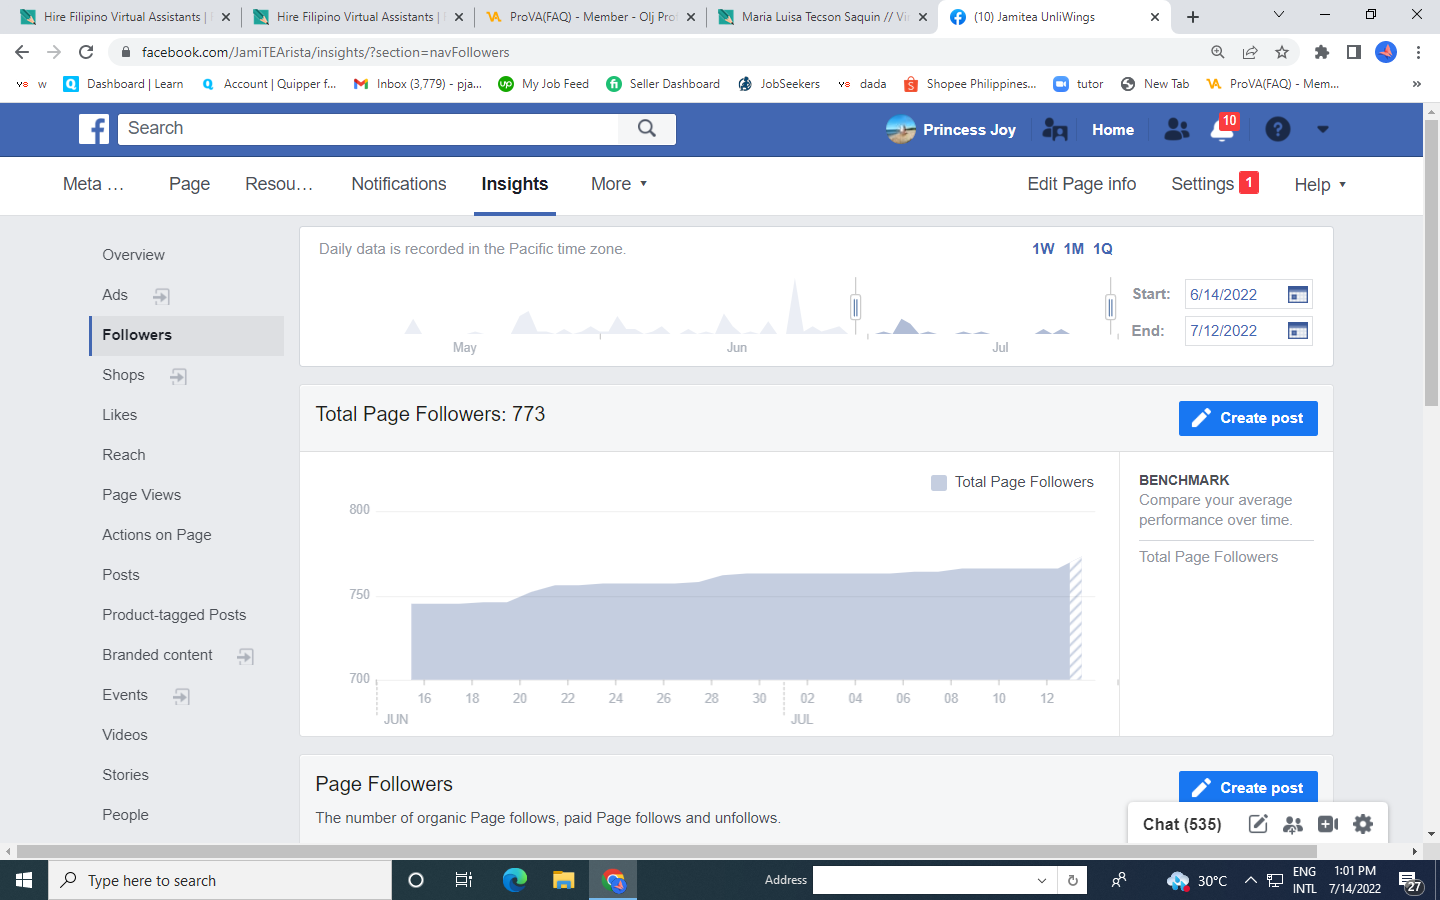
Task: Click the Facebook logo icon
Action: [x=94, y=129]
